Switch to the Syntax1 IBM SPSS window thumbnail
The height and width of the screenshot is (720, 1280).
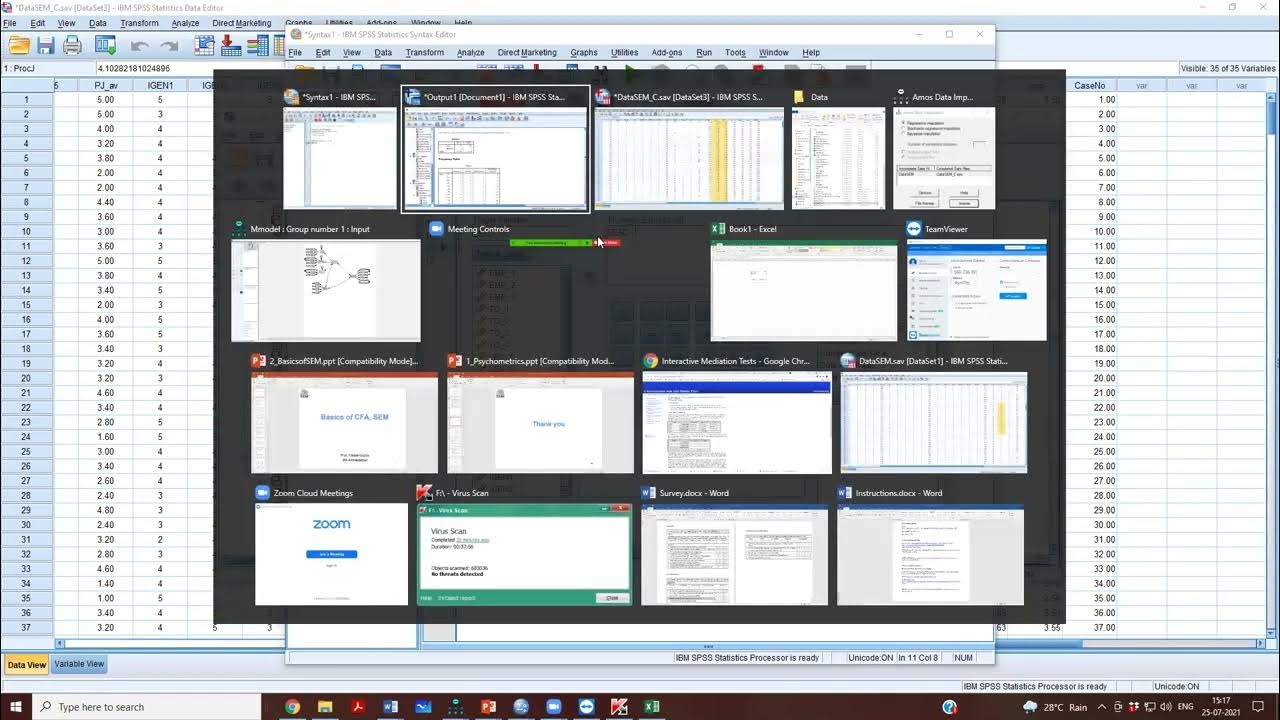340,158
